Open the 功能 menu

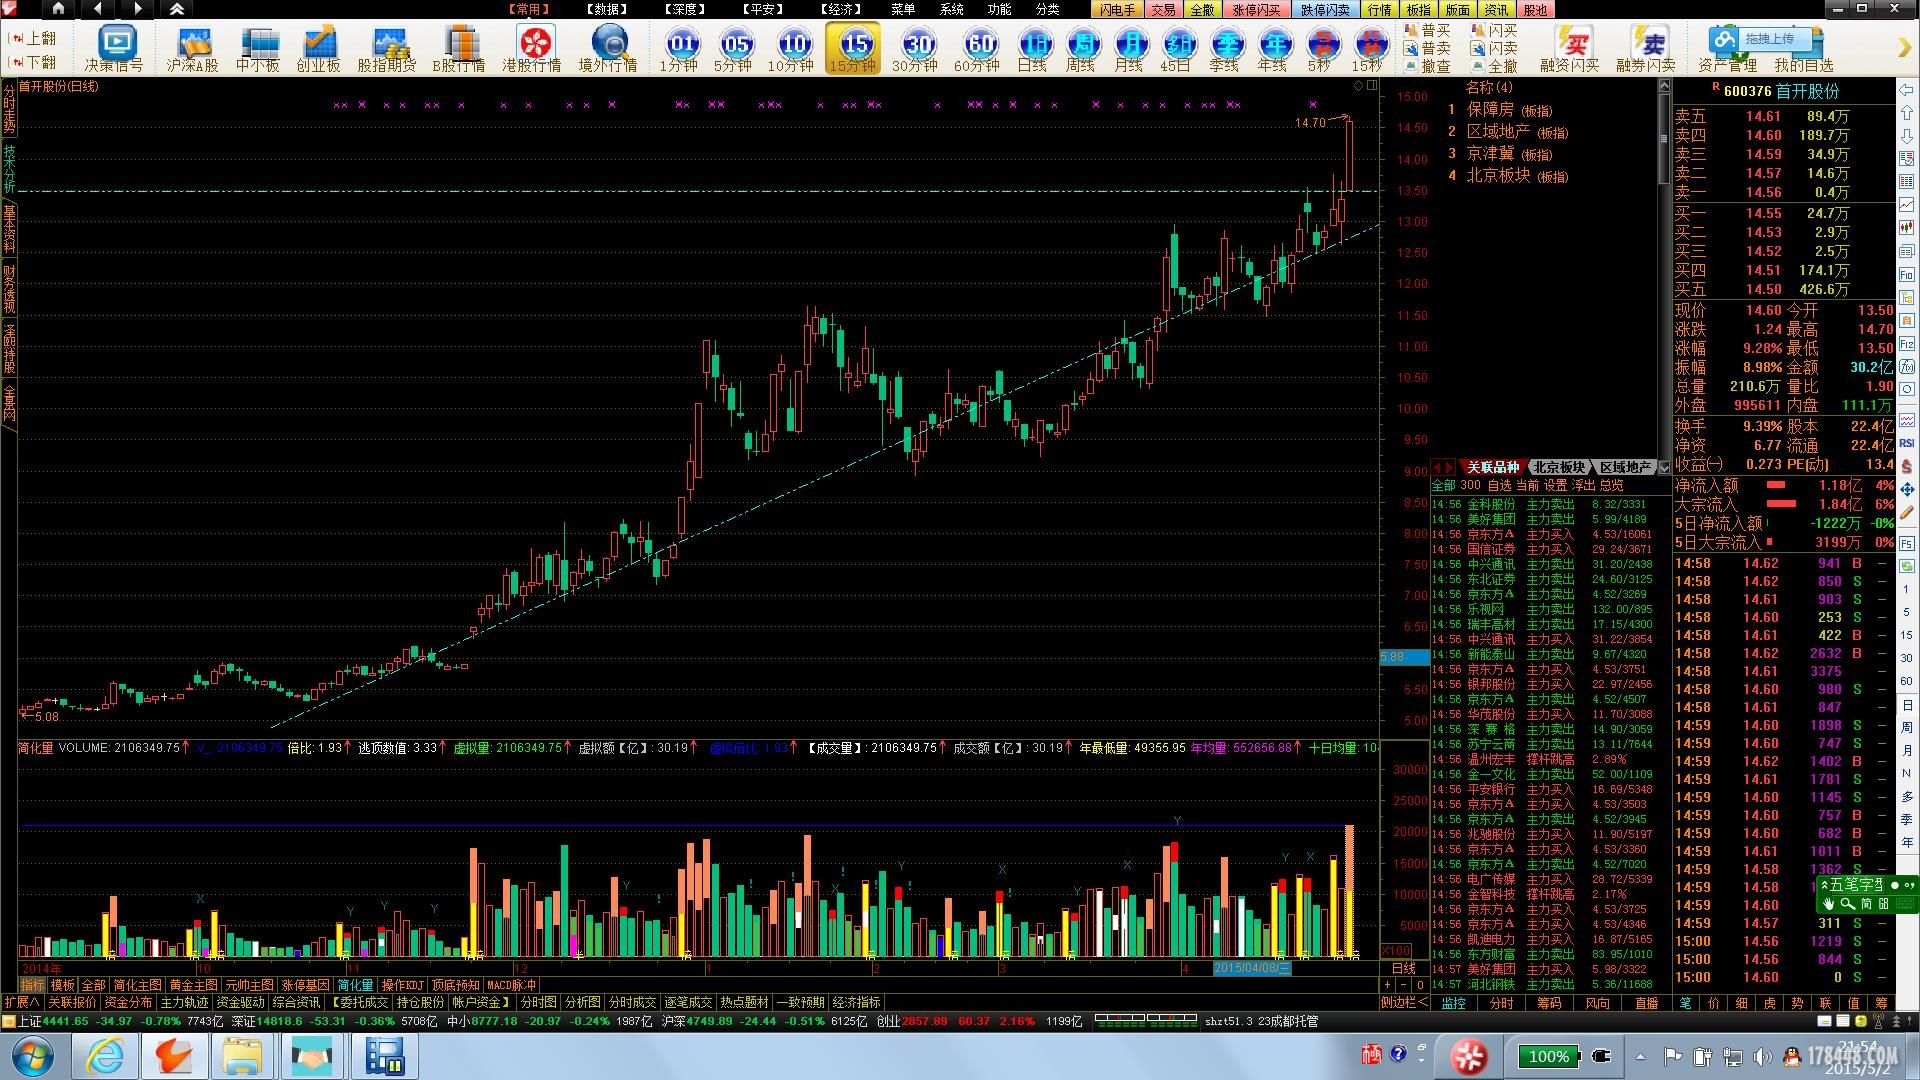click(1000, 9)
